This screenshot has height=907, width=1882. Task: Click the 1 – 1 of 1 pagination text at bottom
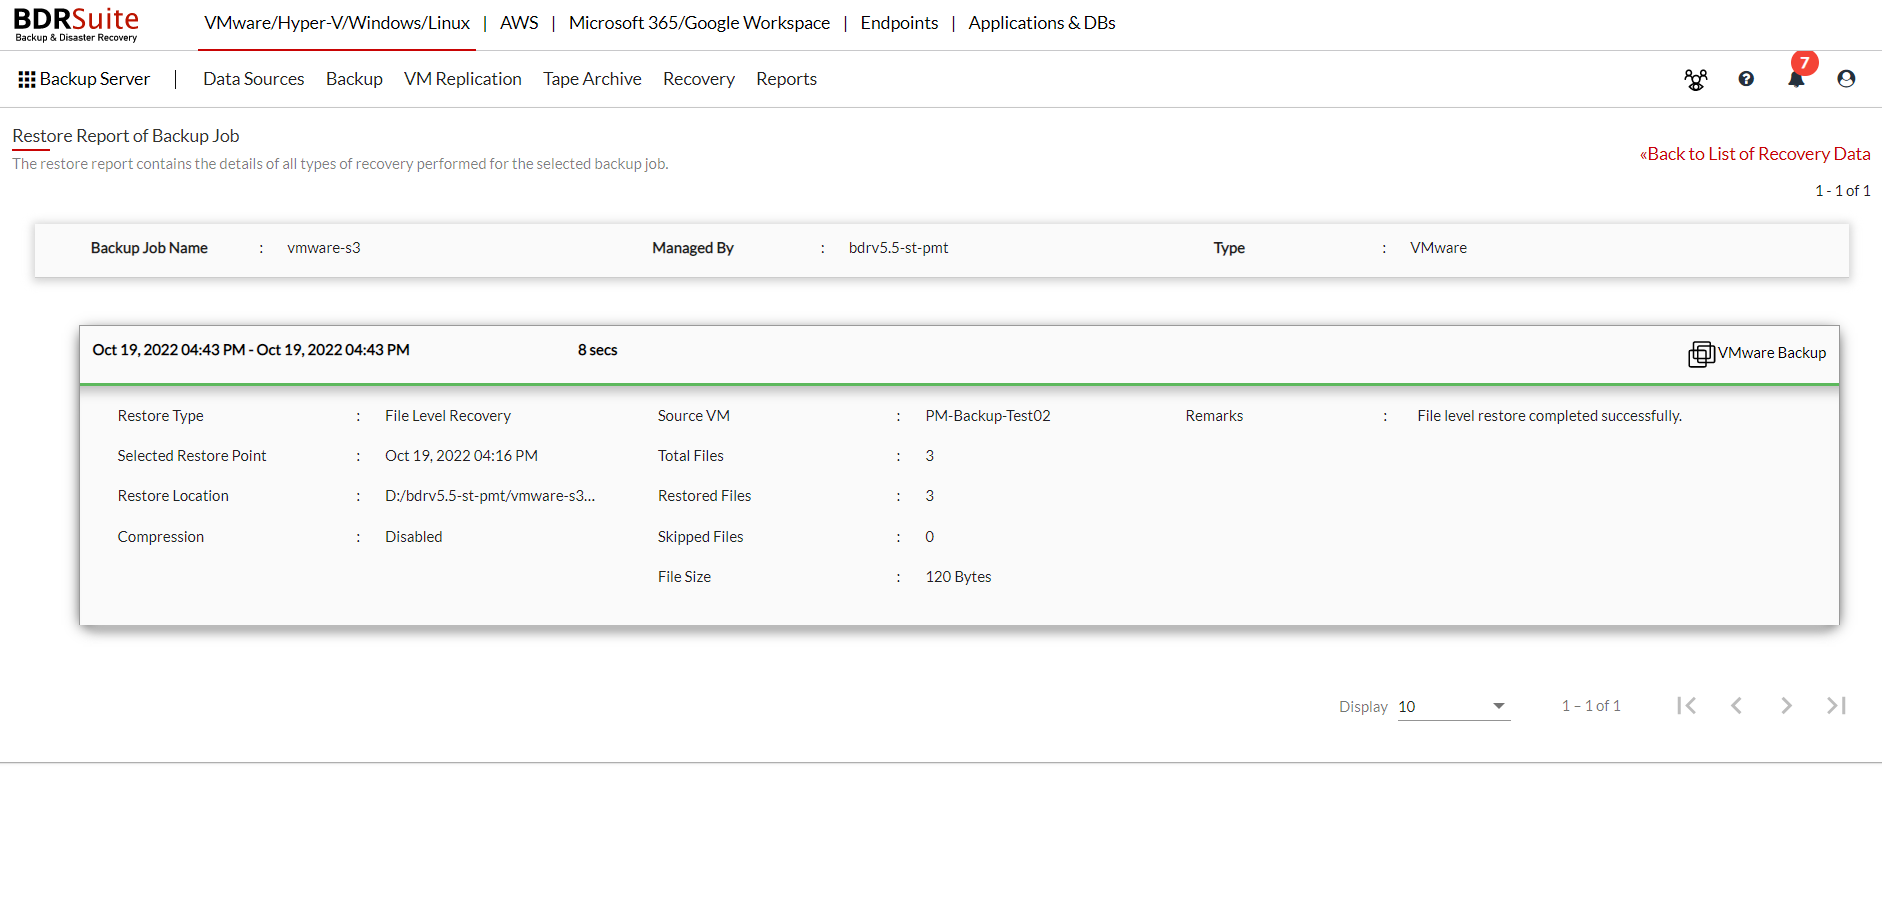pos(1591,706)
